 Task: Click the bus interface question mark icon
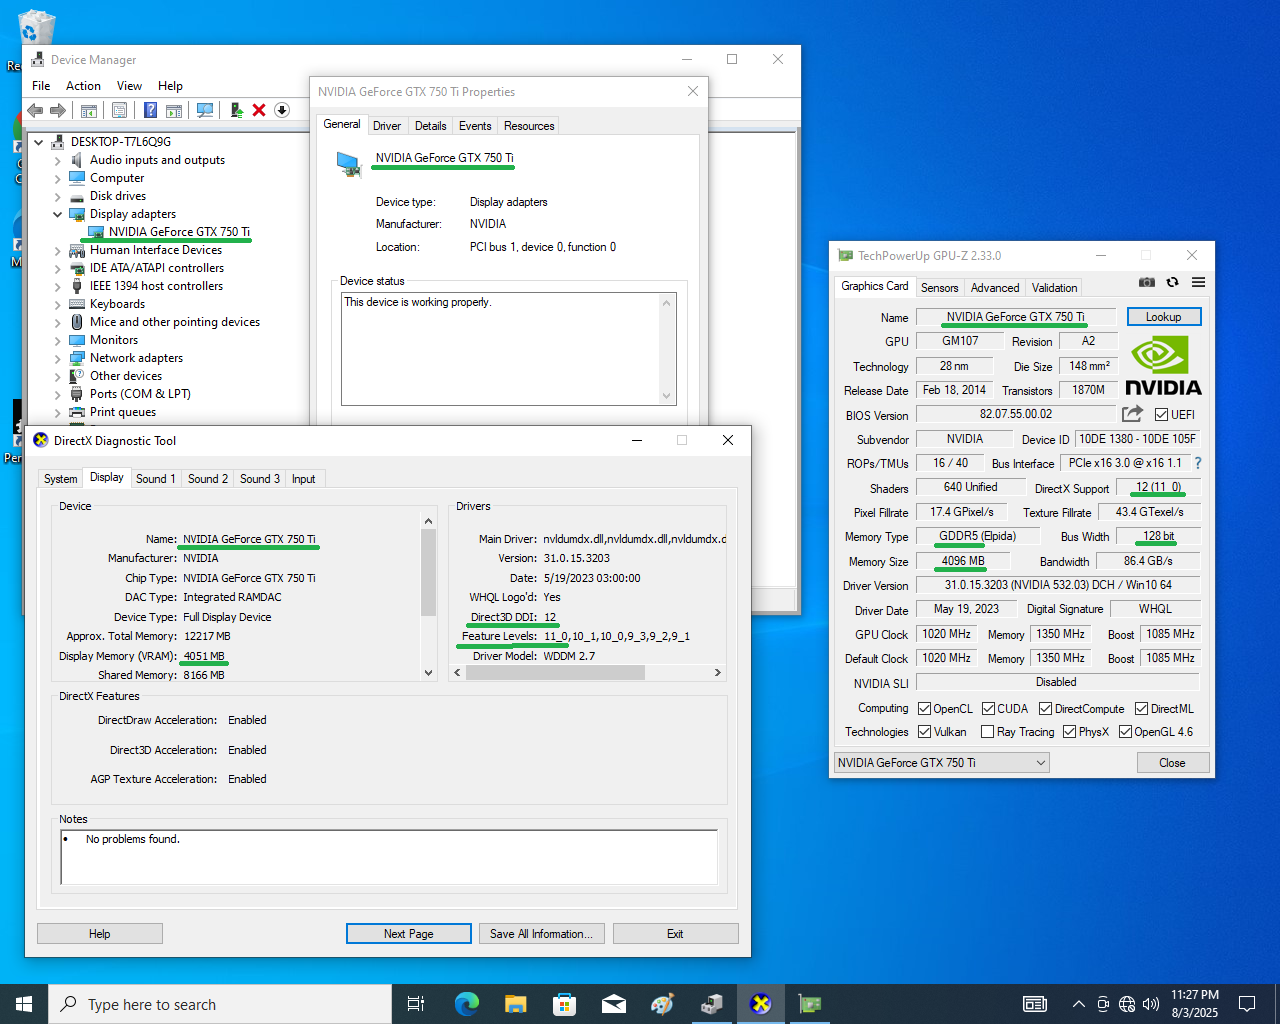[1197, 463]
